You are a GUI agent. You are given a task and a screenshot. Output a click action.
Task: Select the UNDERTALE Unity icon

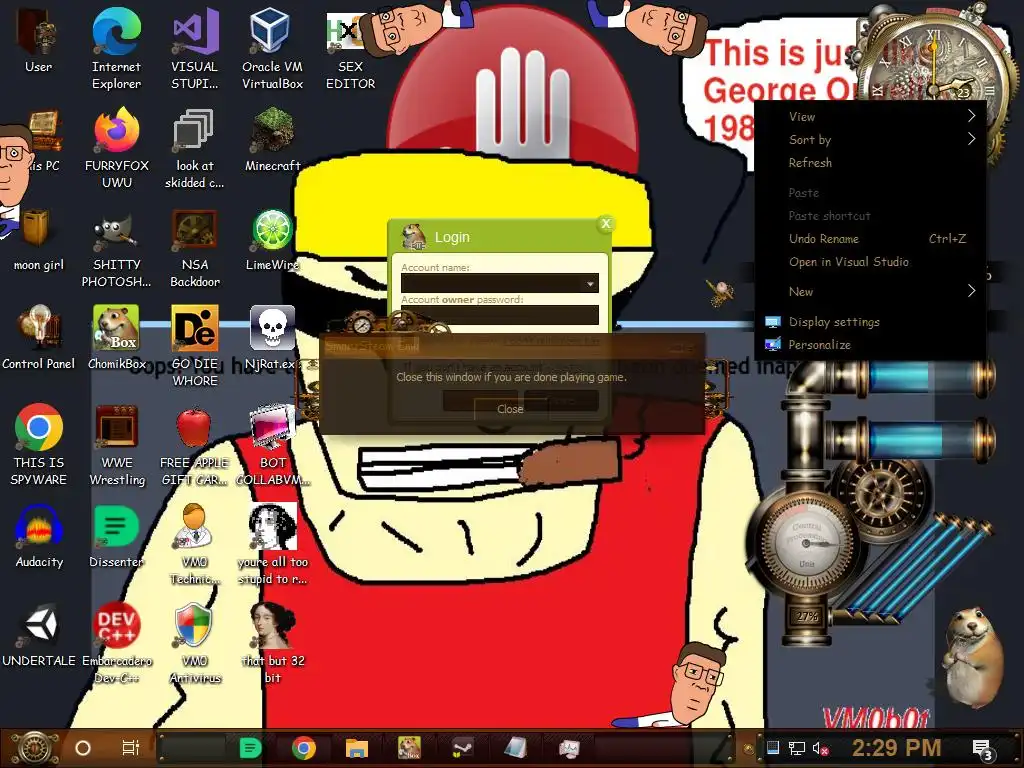coord(38,635)
